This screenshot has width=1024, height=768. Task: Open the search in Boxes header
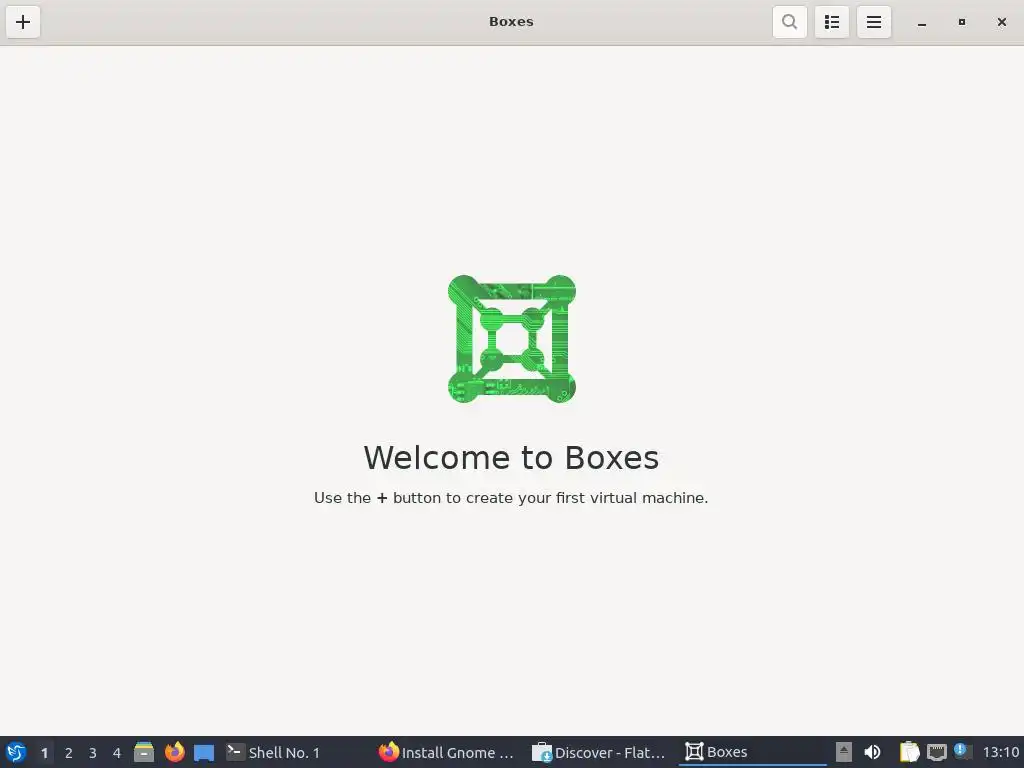(x=790, y=22)
